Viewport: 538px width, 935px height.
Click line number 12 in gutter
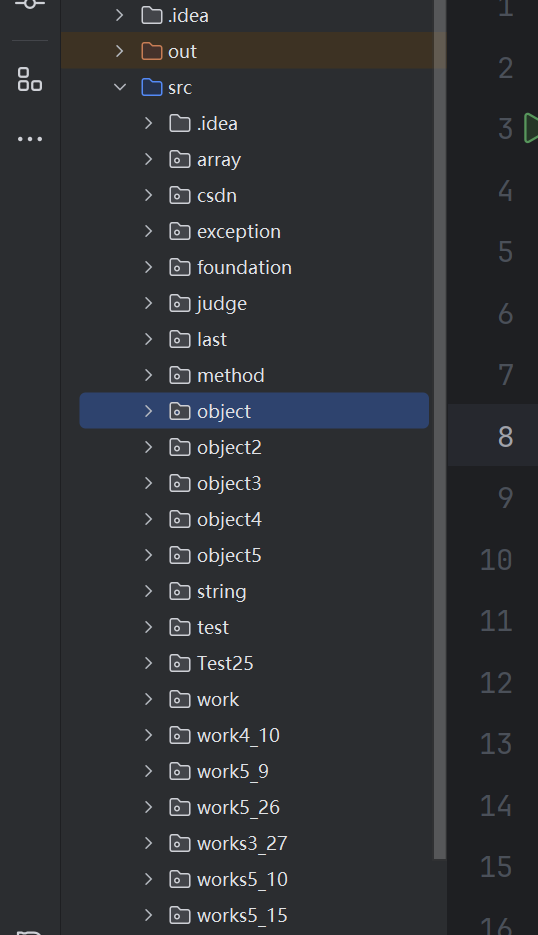point(496,682)
